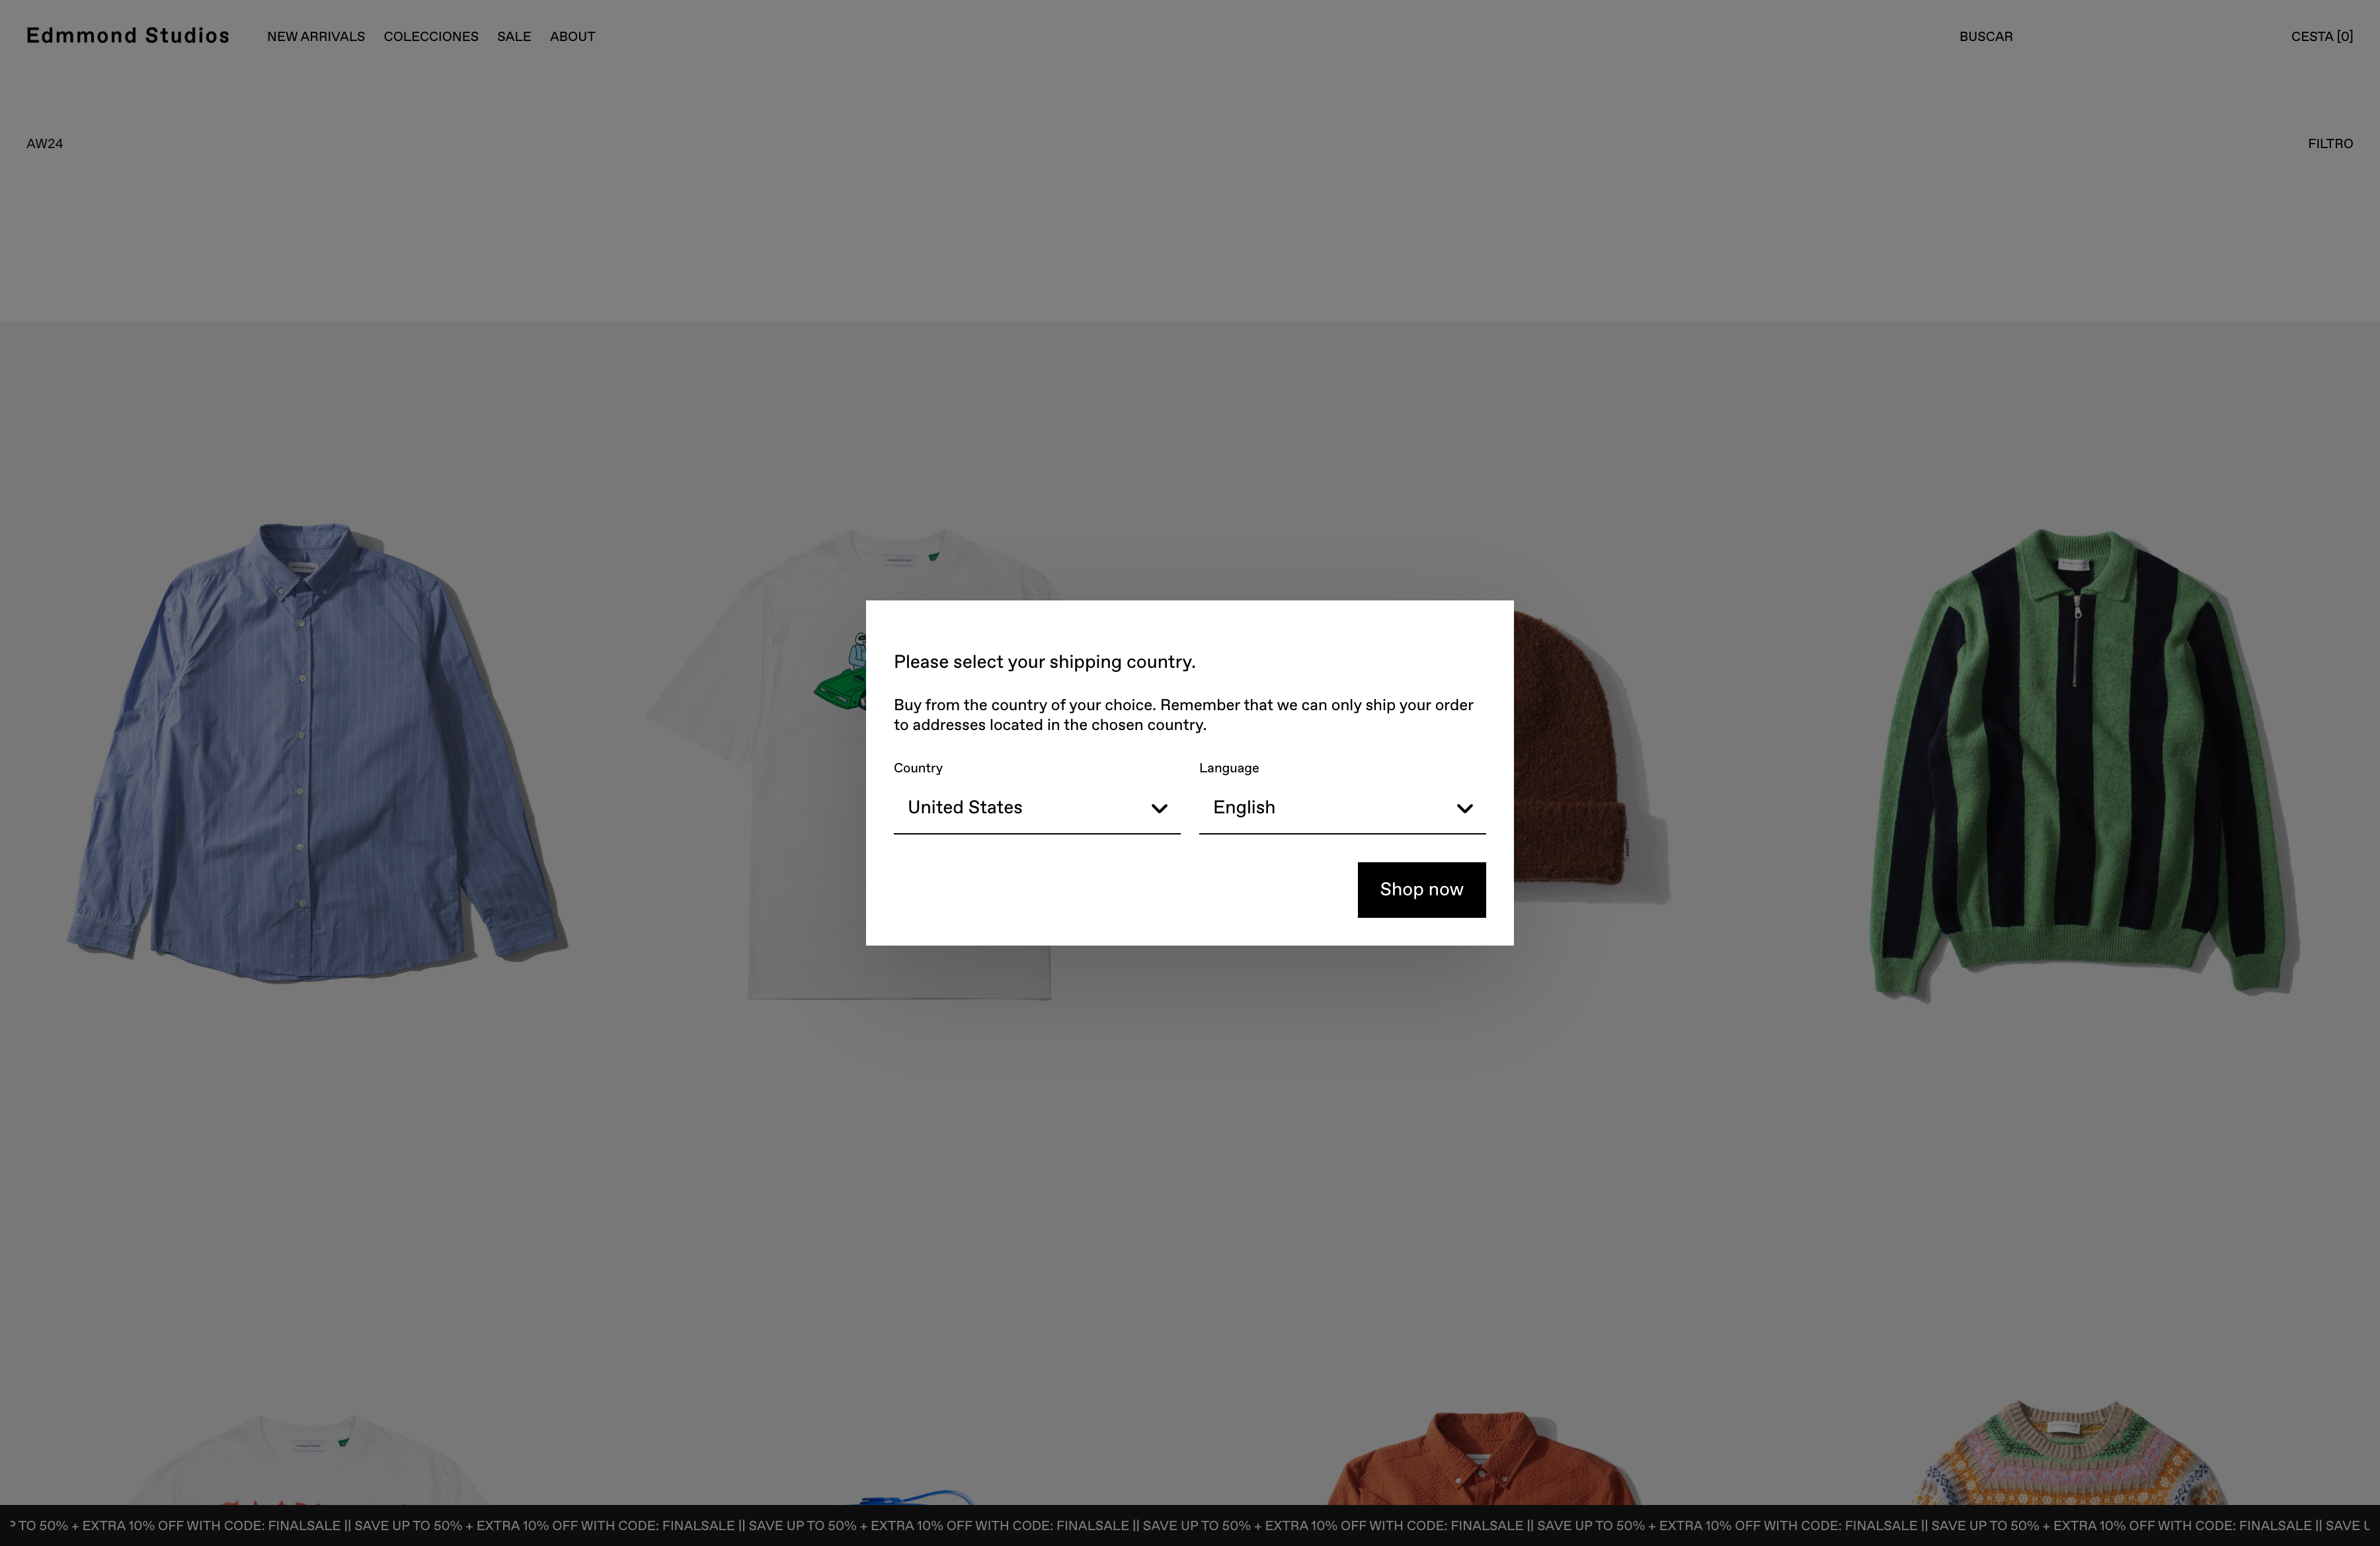Open the COLECCIONES menu
2380x1546 pixels.
click(431, 37)
